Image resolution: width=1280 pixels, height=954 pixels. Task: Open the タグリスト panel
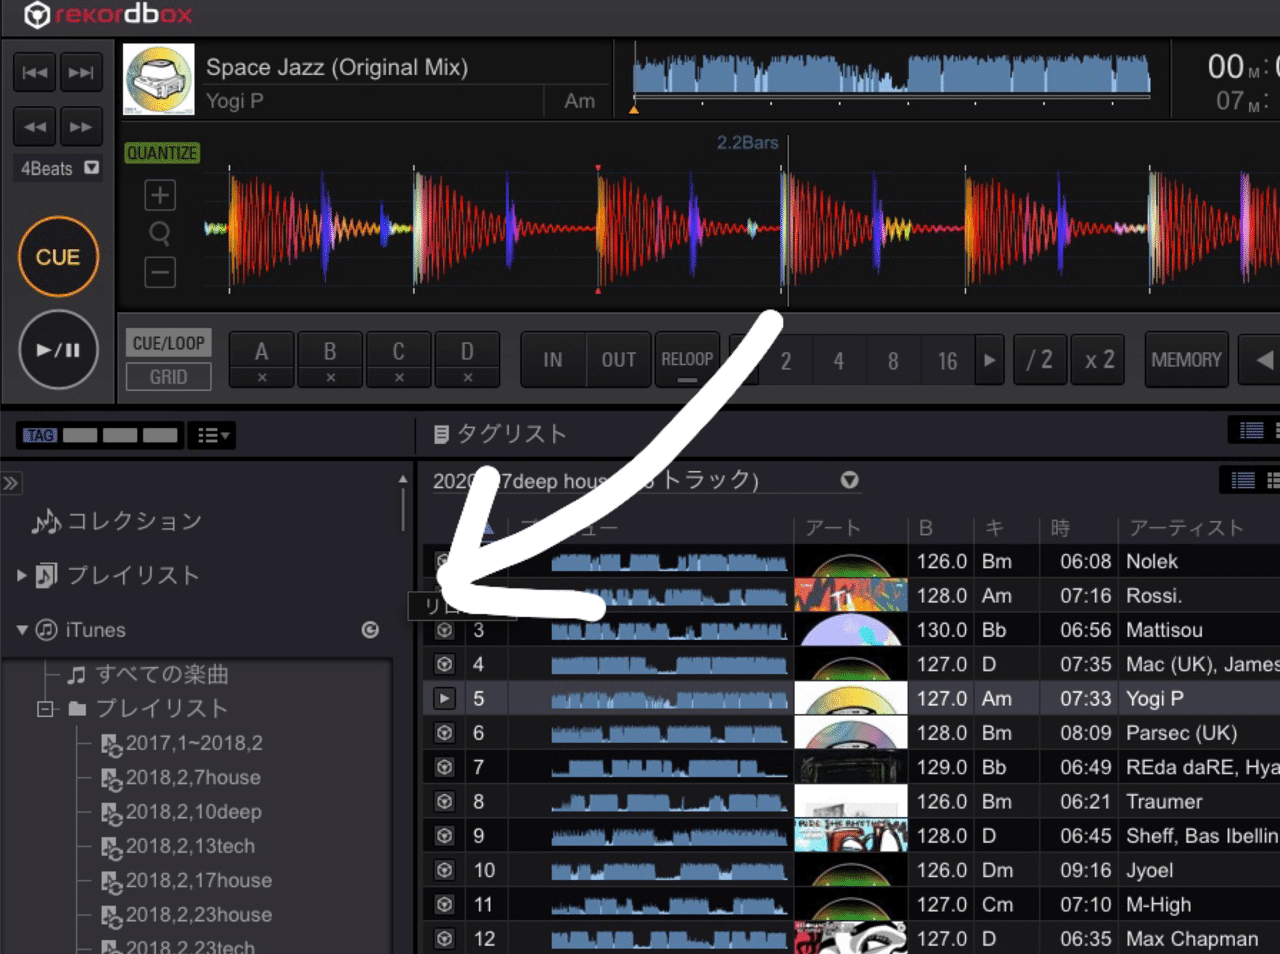(x=500, y=434)
